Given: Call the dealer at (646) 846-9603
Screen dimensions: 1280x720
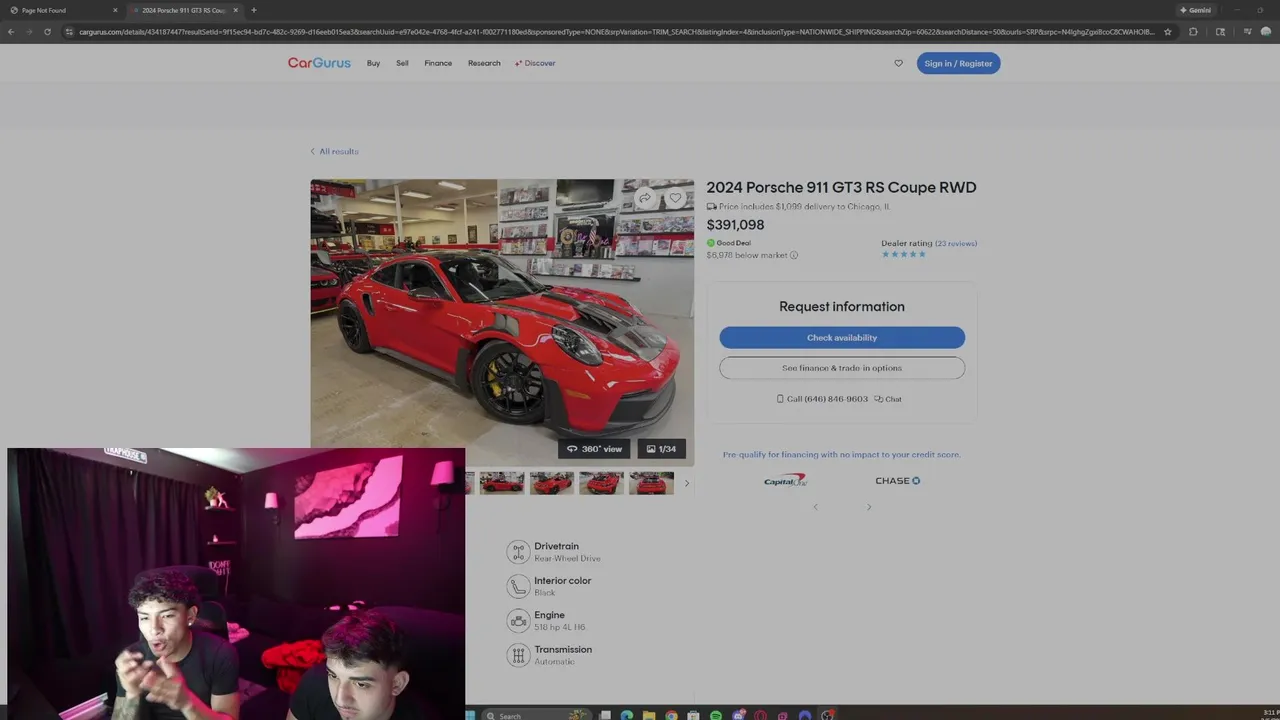Looking at the screenshot, I should click(x=822, y=399).
